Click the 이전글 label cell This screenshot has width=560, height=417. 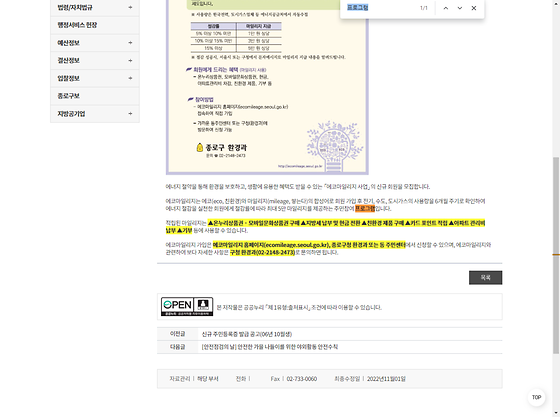[178, 334]
